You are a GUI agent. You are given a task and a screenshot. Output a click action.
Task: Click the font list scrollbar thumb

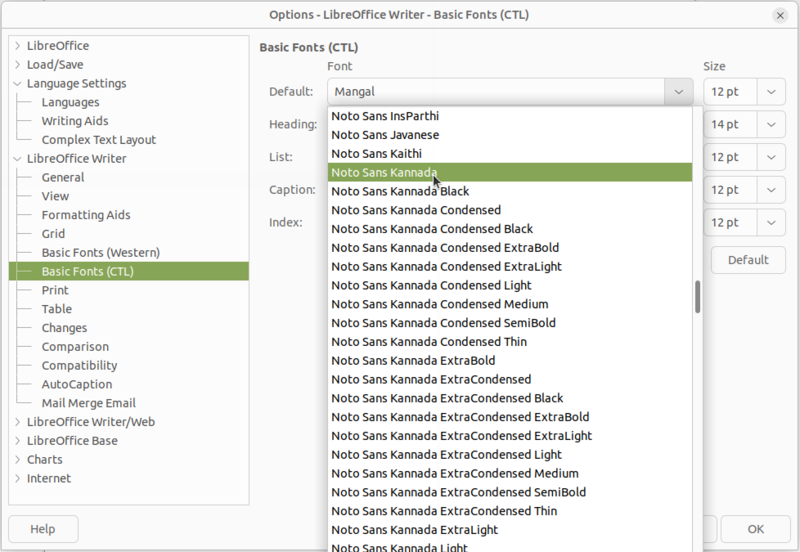(x=697, y=297)
